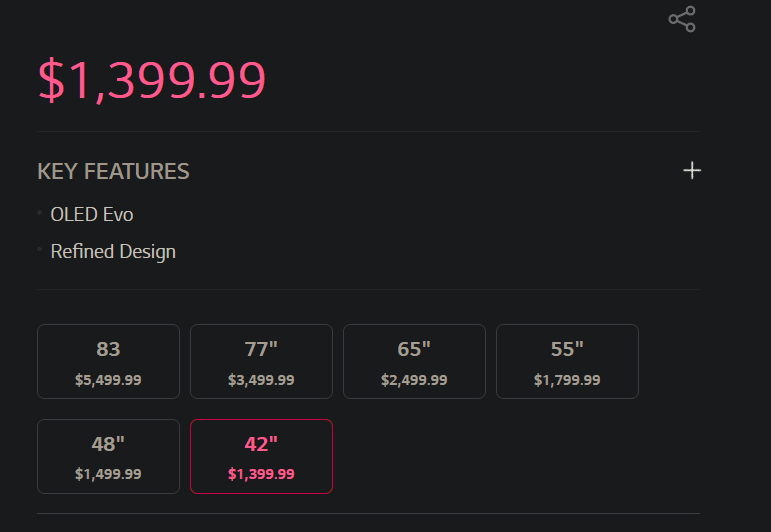Click the pink $1,399.99 price in 42" box
771x532 pixels.
coord(261,474)
